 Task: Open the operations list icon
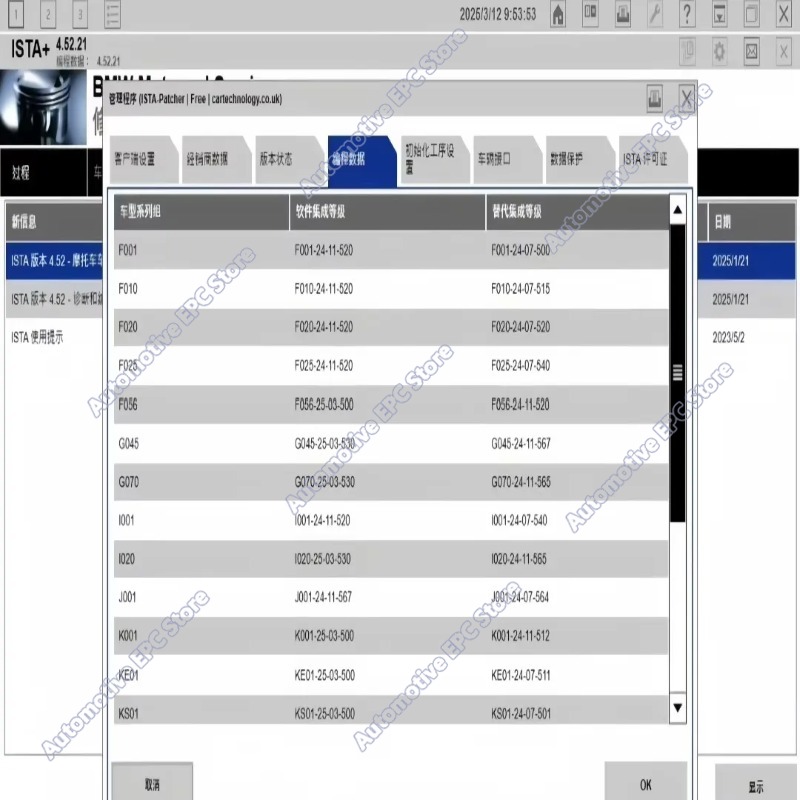(x=112, y=14)
